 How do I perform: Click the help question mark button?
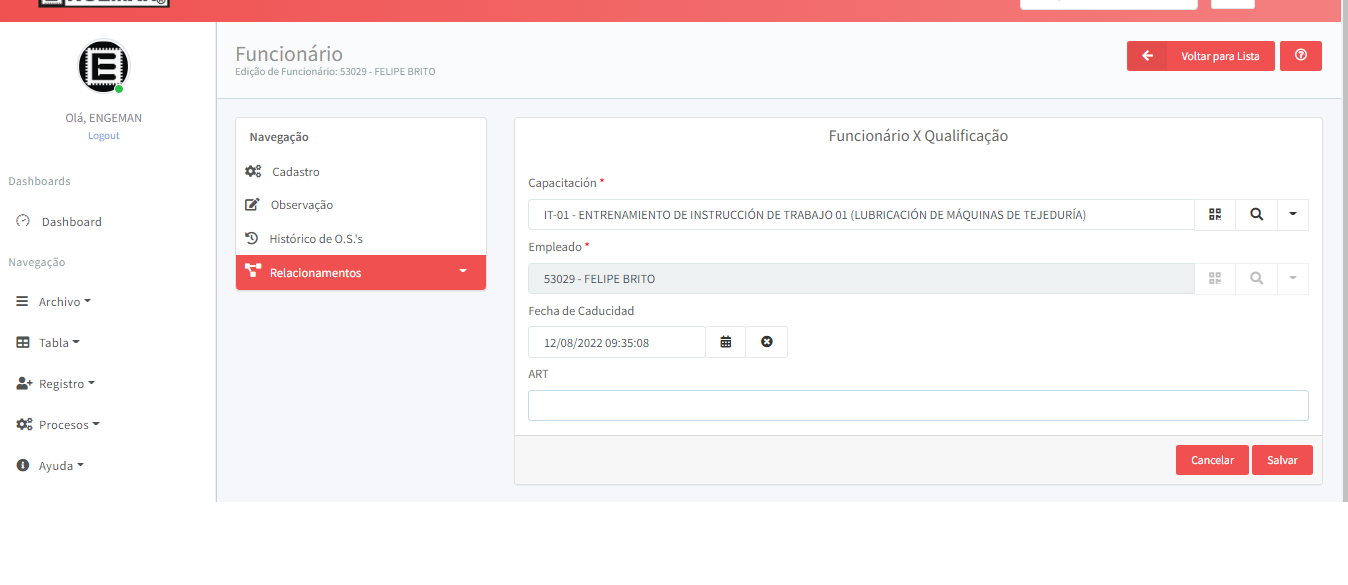[x=1300, y=56]
